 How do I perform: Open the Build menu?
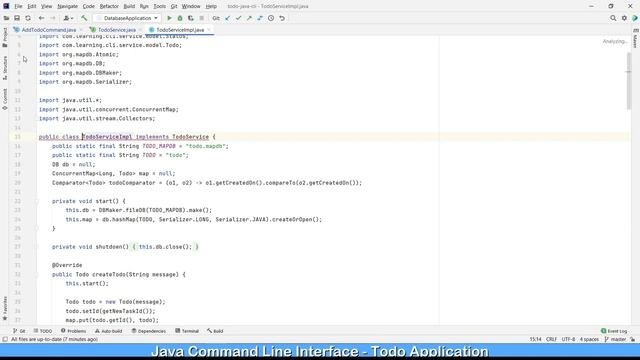coord(129,6)
